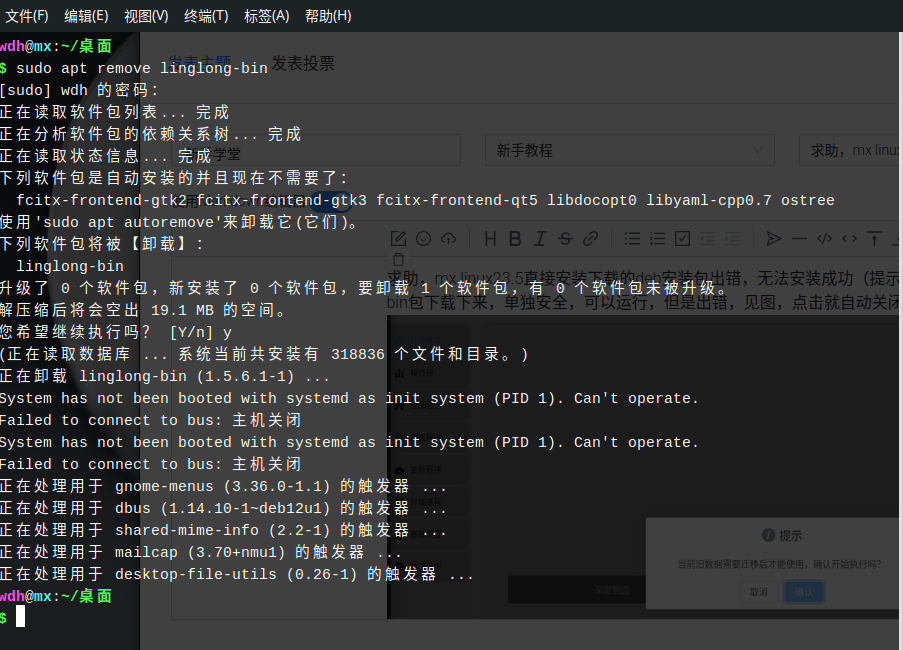Click 'ostree' package name

(807, 200)
